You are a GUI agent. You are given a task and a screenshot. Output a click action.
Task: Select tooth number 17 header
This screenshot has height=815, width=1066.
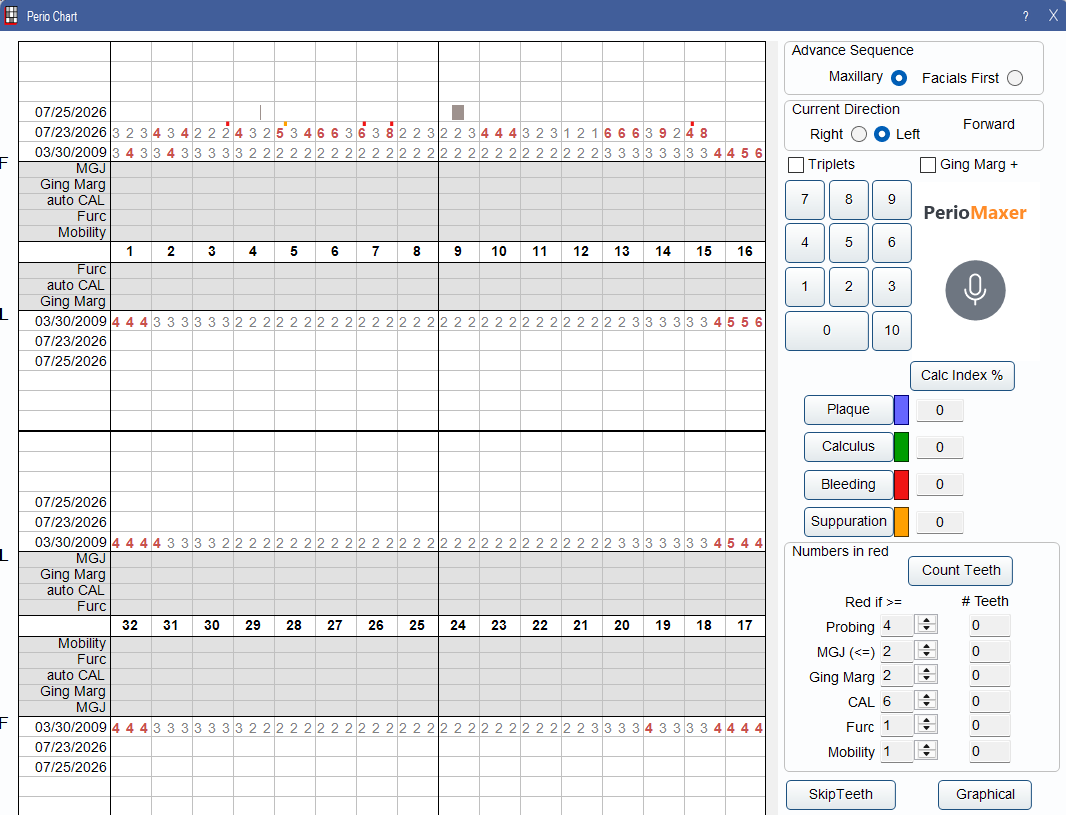click(x=745, y=625)
